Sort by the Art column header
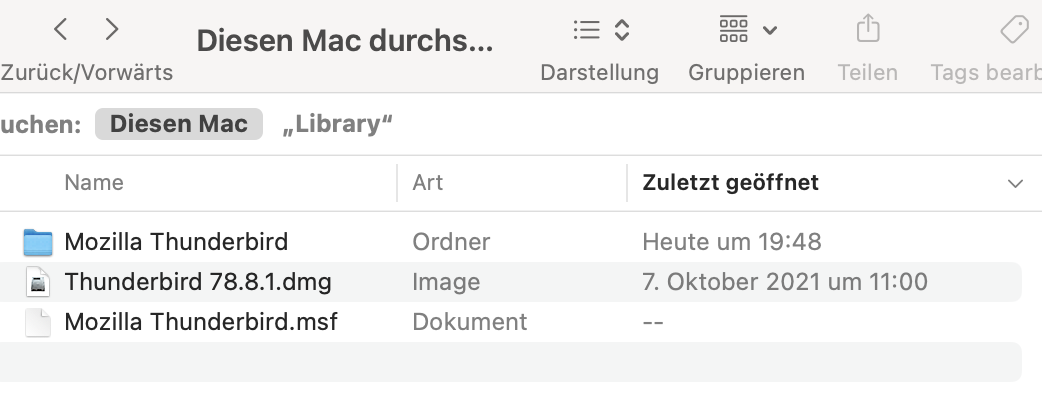The width and height of the screenshot is (1042, 400). [x=427, y=183]
